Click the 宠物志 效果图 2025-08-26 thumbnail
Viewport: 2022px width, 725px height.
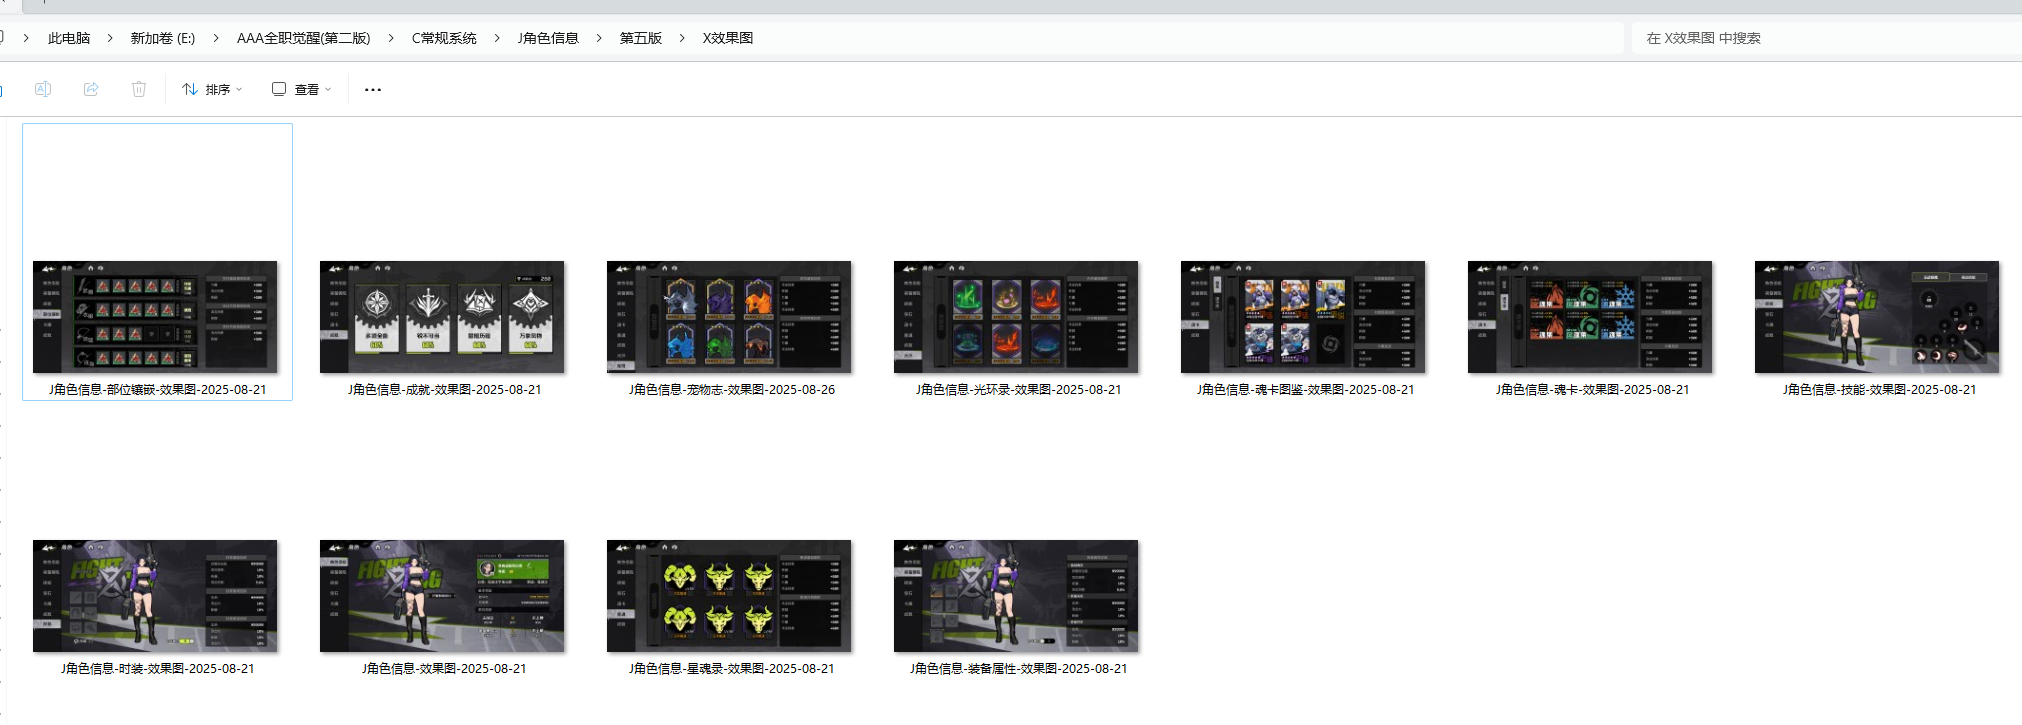tap(729, 317)
